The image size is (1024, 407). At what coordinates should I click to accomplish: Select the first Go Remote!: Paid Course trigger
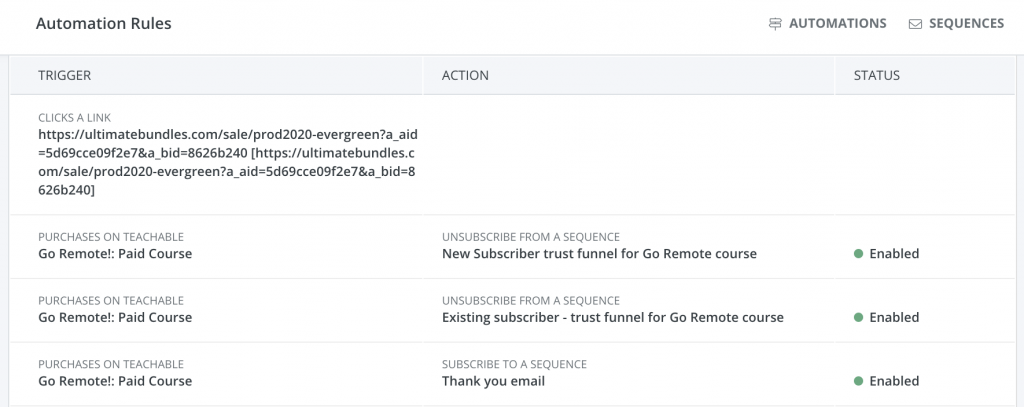pos(115,254)
